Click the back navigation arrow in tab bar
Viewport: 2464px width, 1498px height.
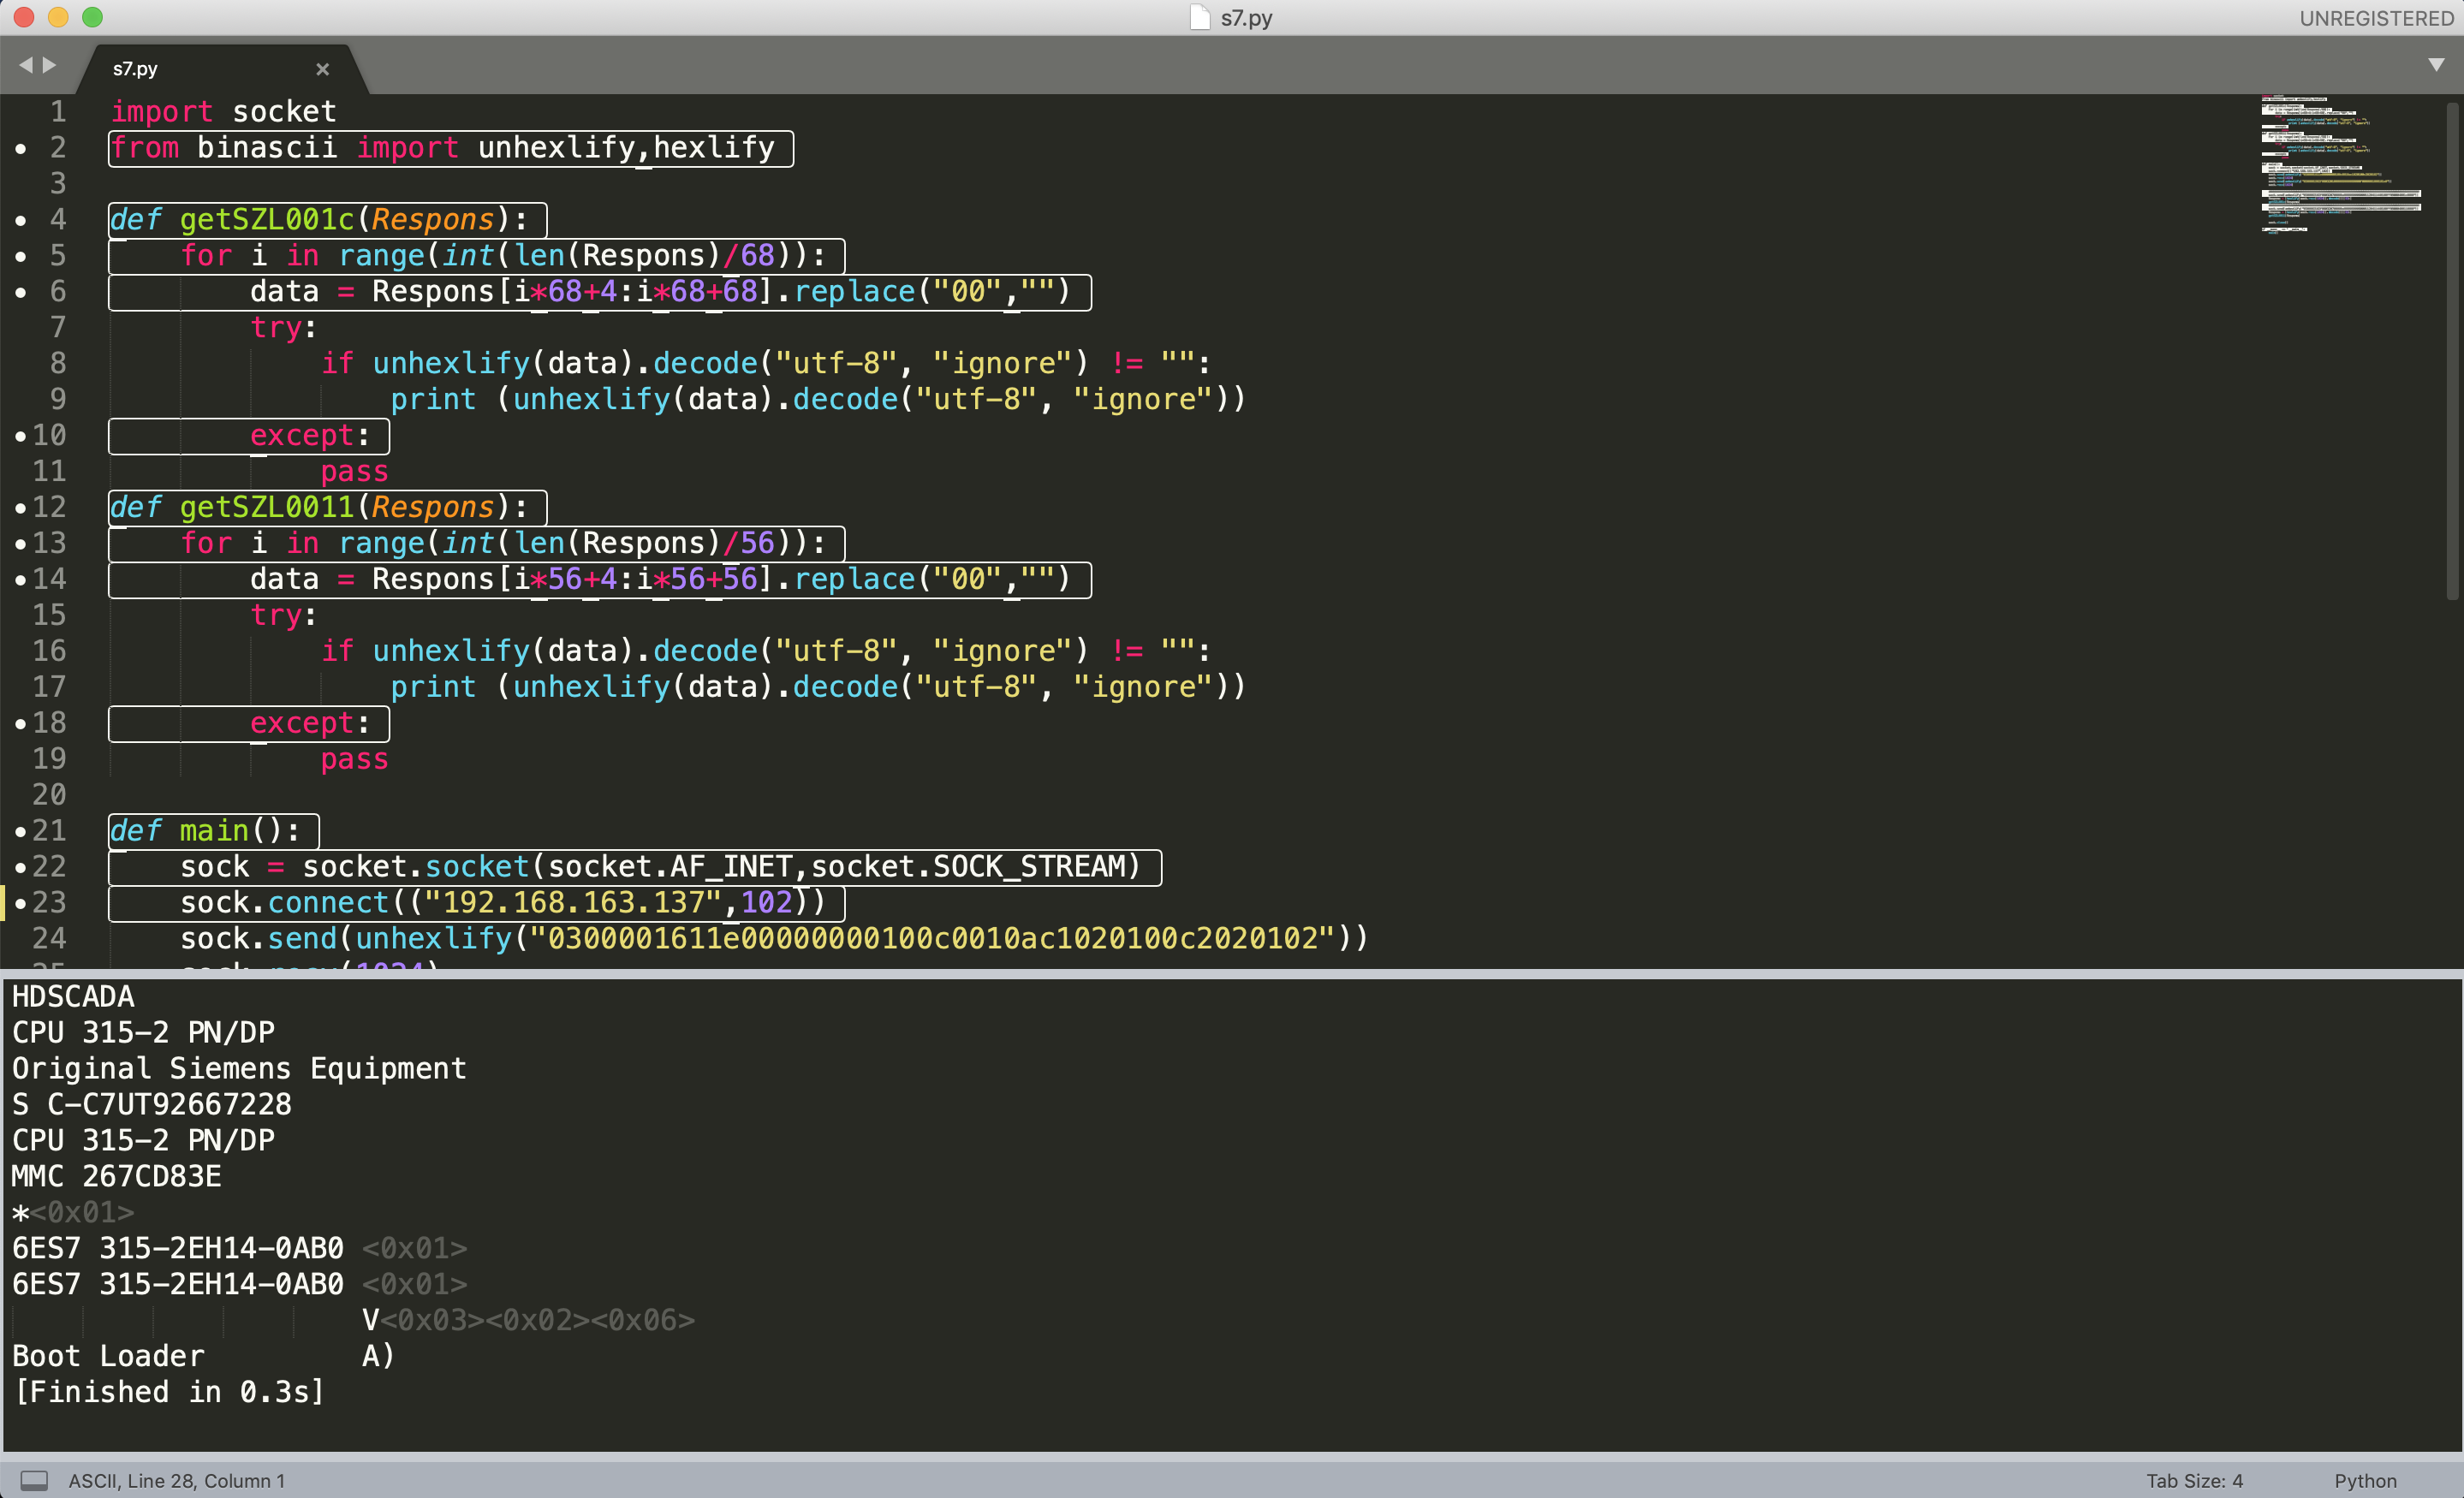coord(26,65)
